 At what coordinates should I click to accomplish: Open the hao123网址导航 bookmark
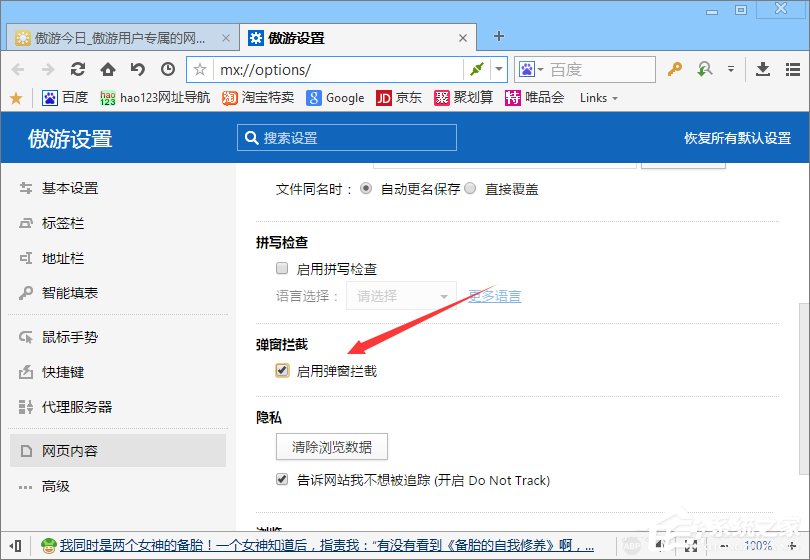click(x=155, y=98)
